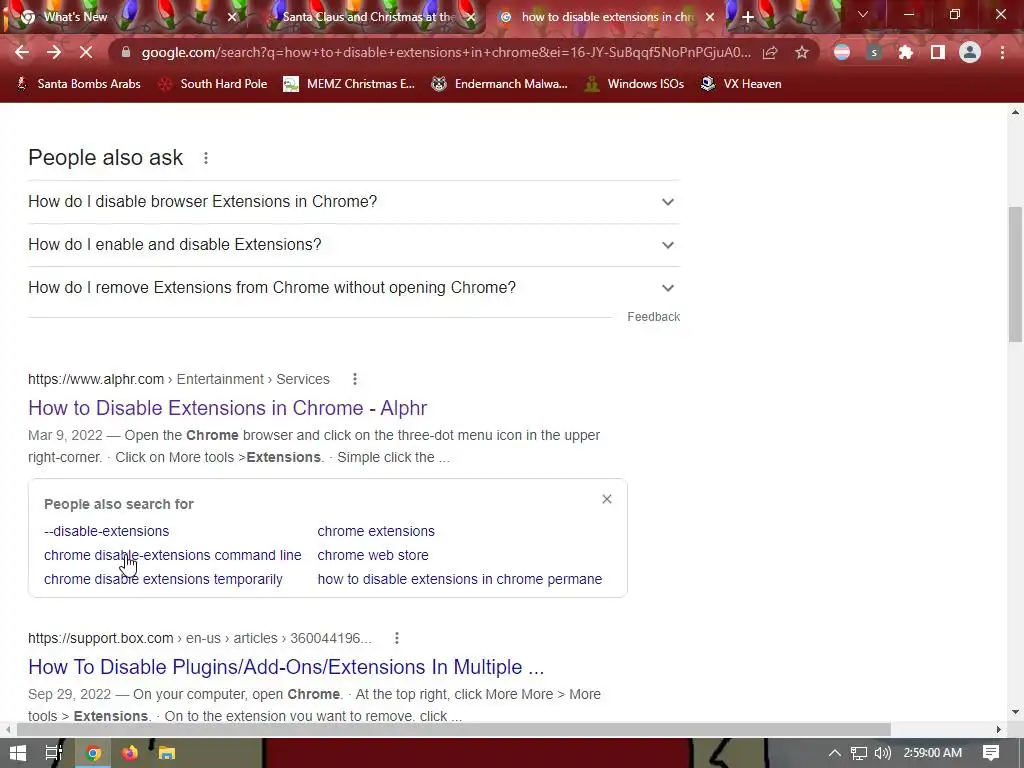Viewport: 1024px width, 768px height.
Task: Stop loading the page
Action: (86, 52)
